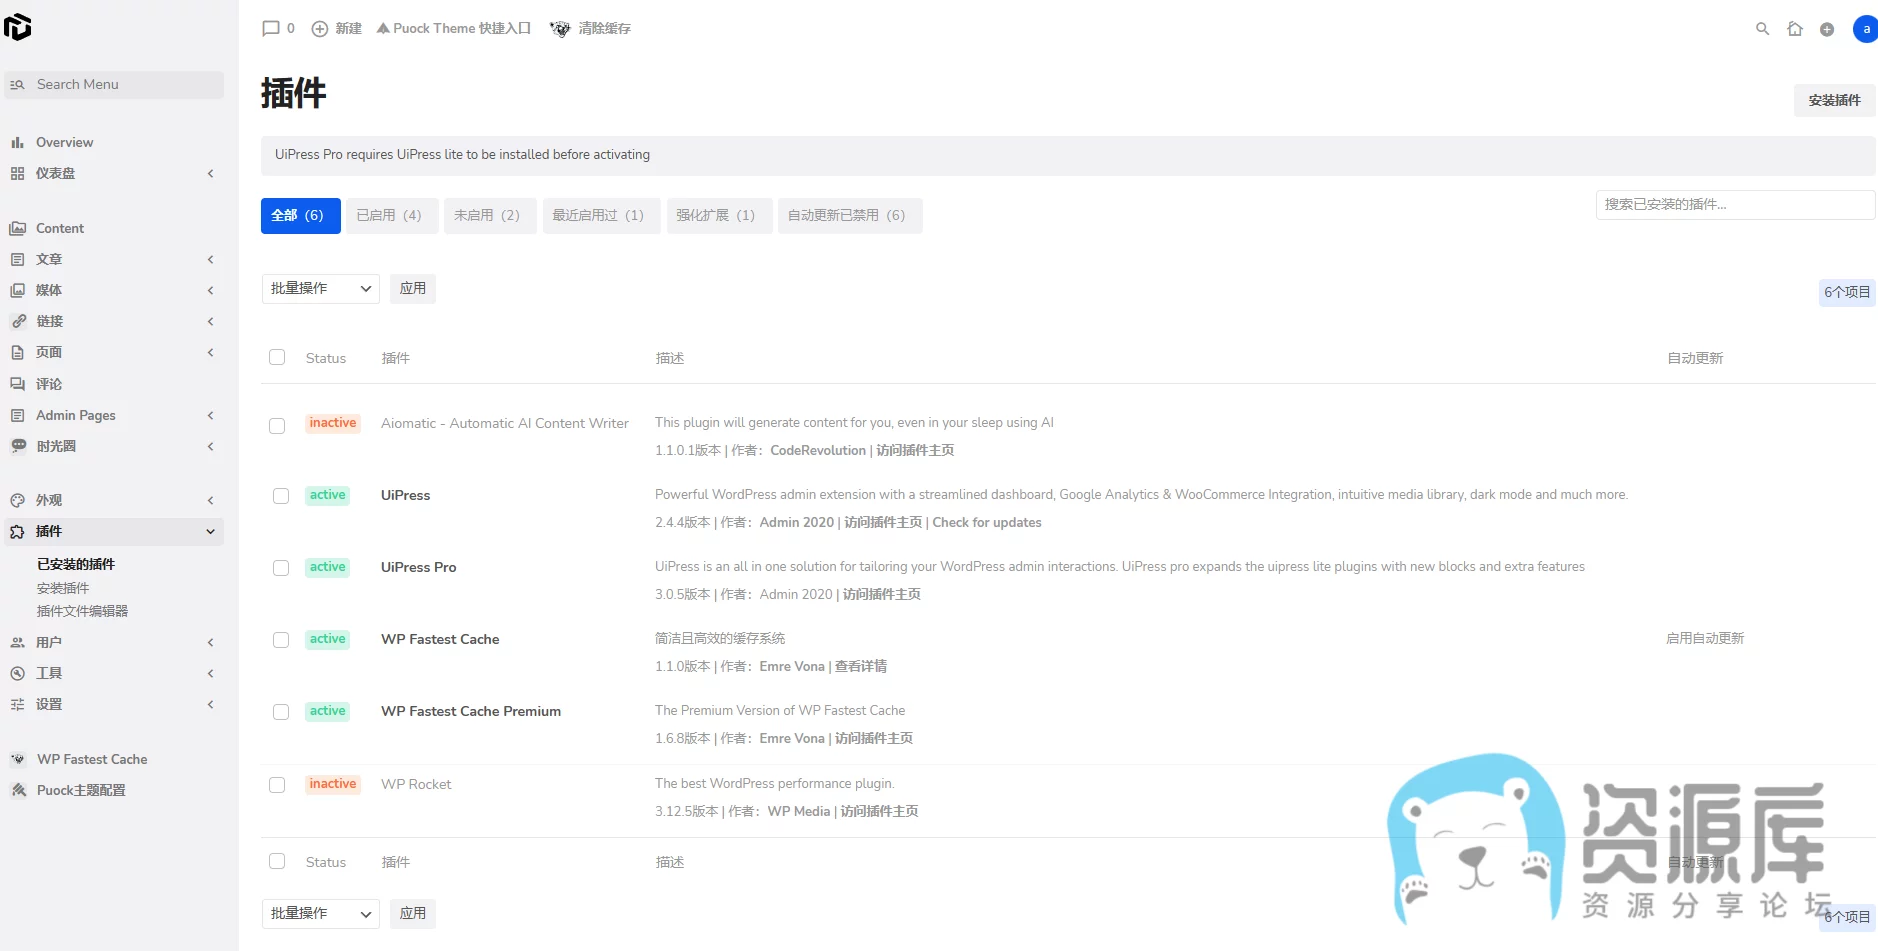Click the UiPress logo icon
Screen dimensions: 1878x951
point(18,27)
